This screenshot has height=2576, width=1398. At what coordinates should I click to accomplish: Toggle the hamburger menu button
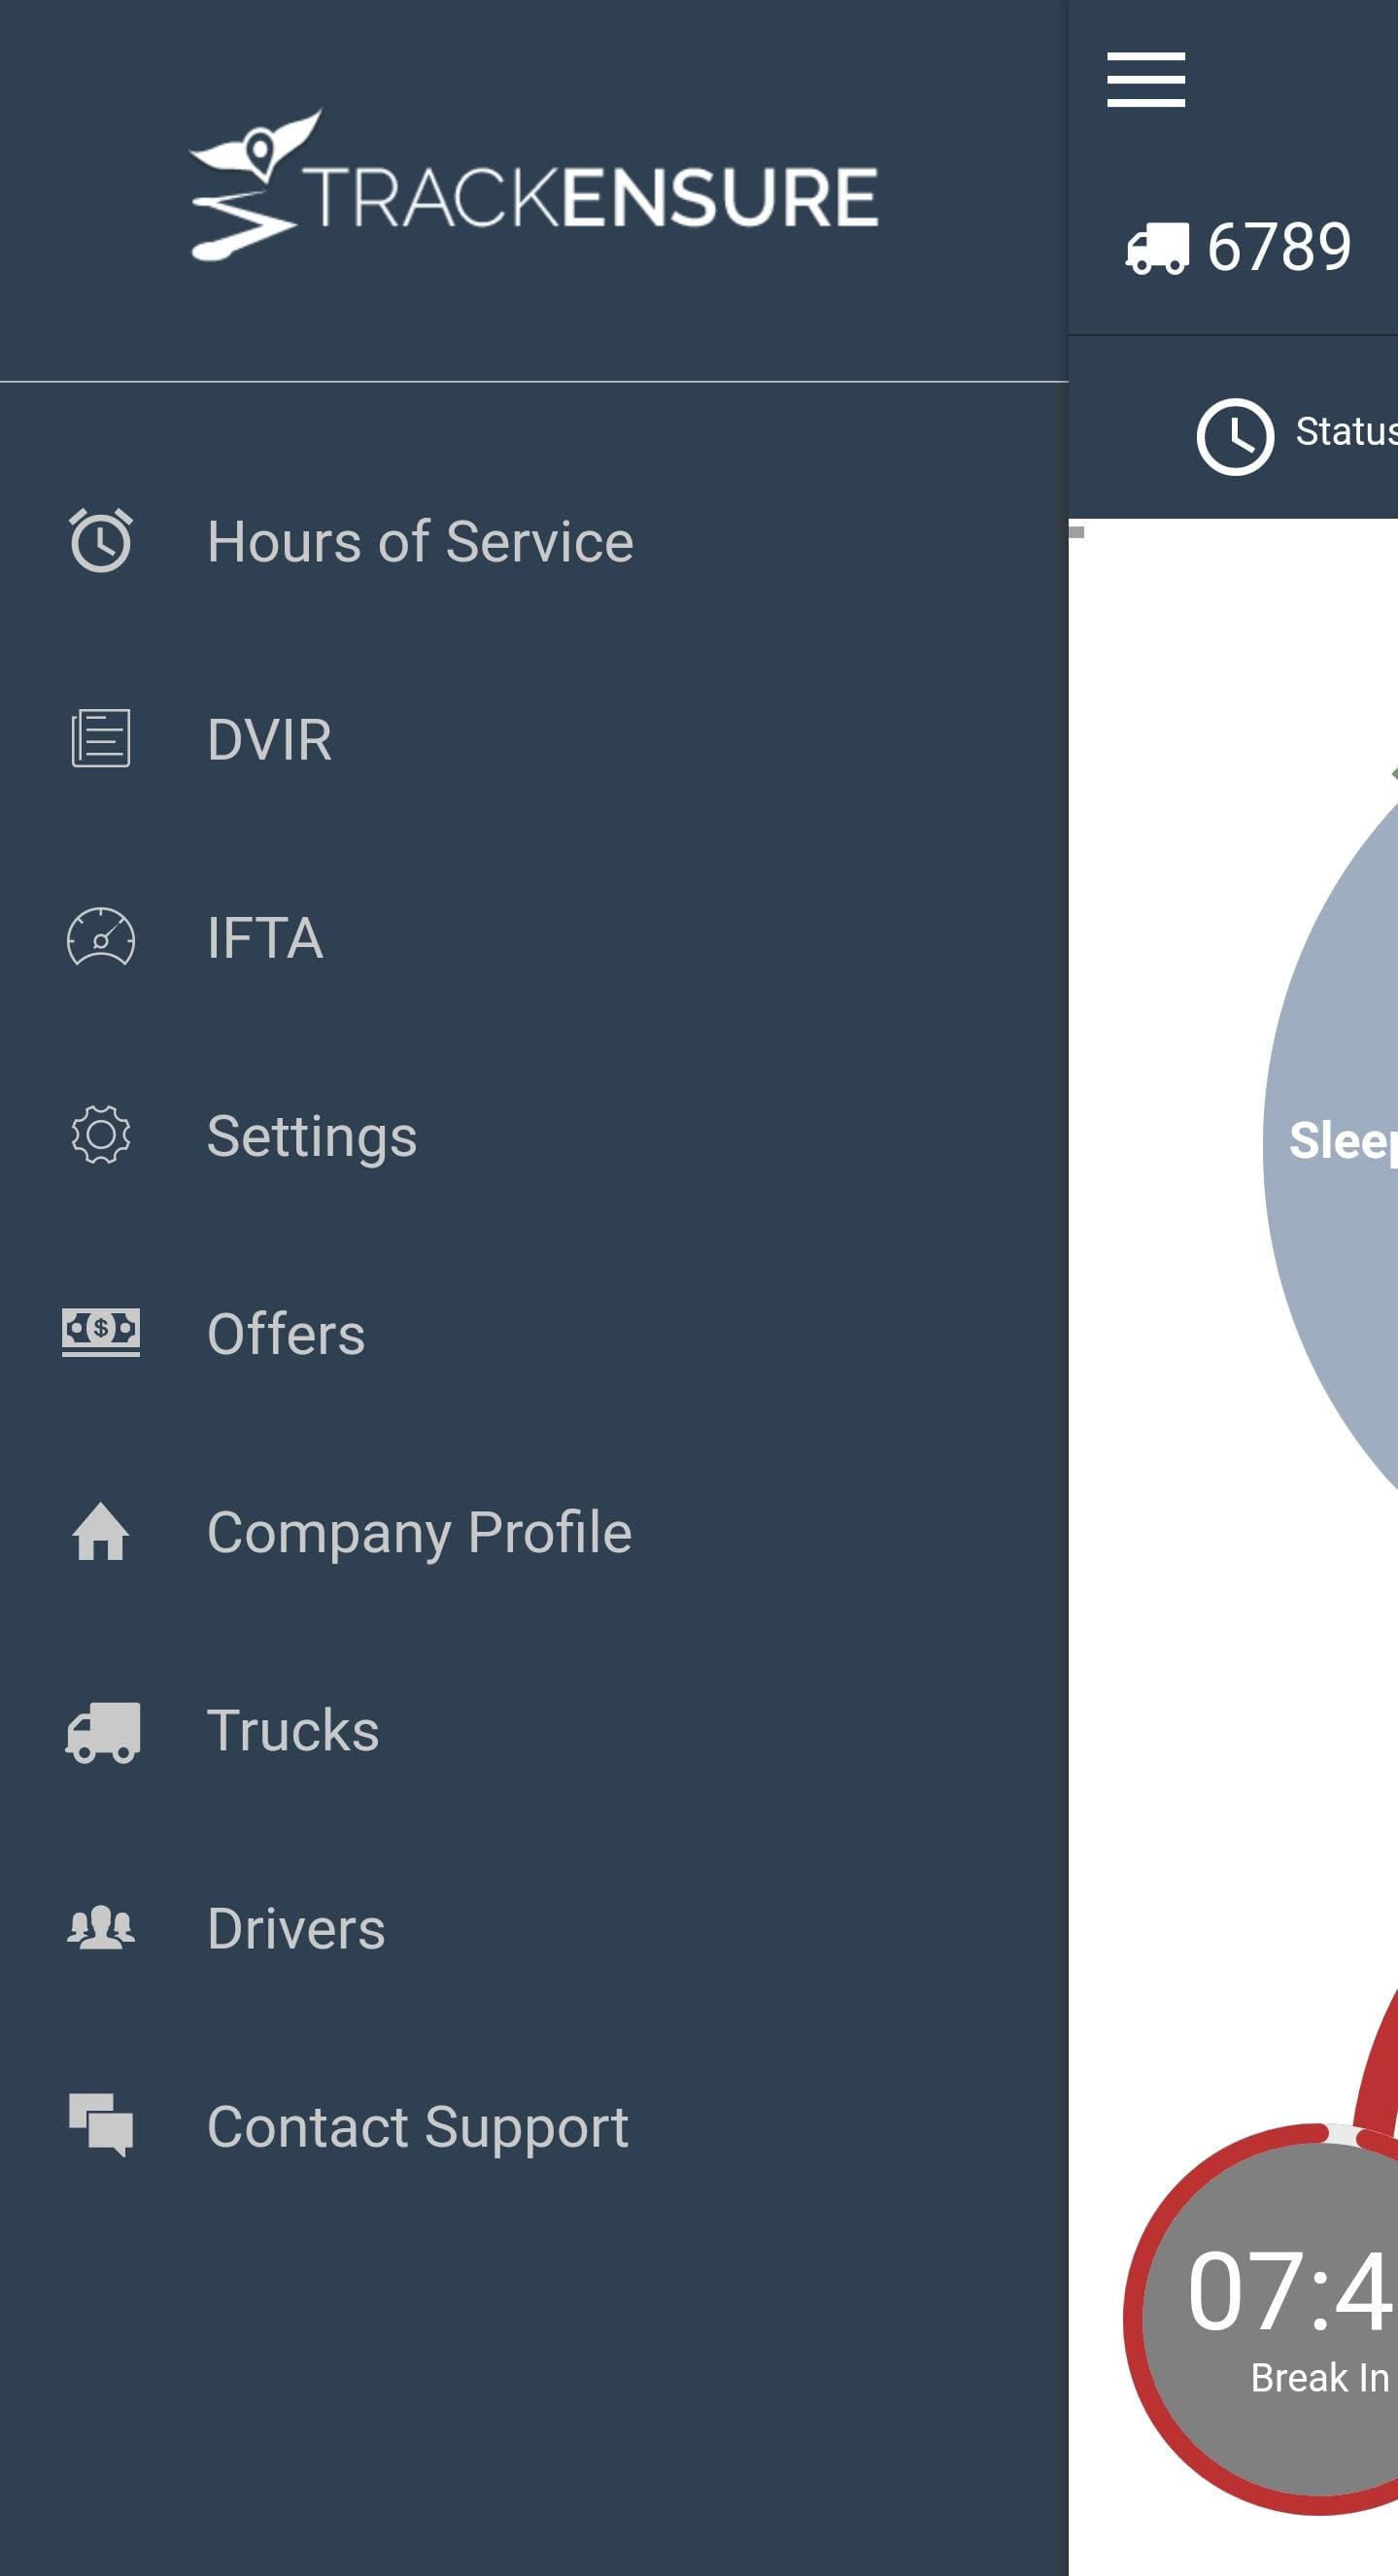pos(1146,80)
